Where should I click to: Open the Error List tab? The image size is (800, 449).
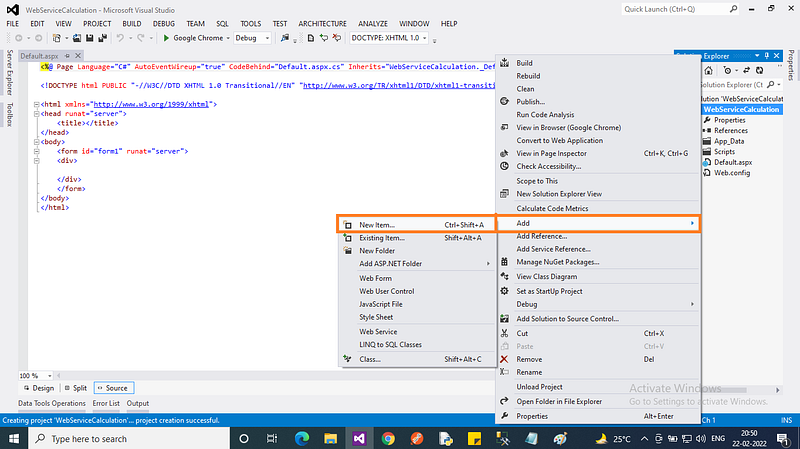106,403
